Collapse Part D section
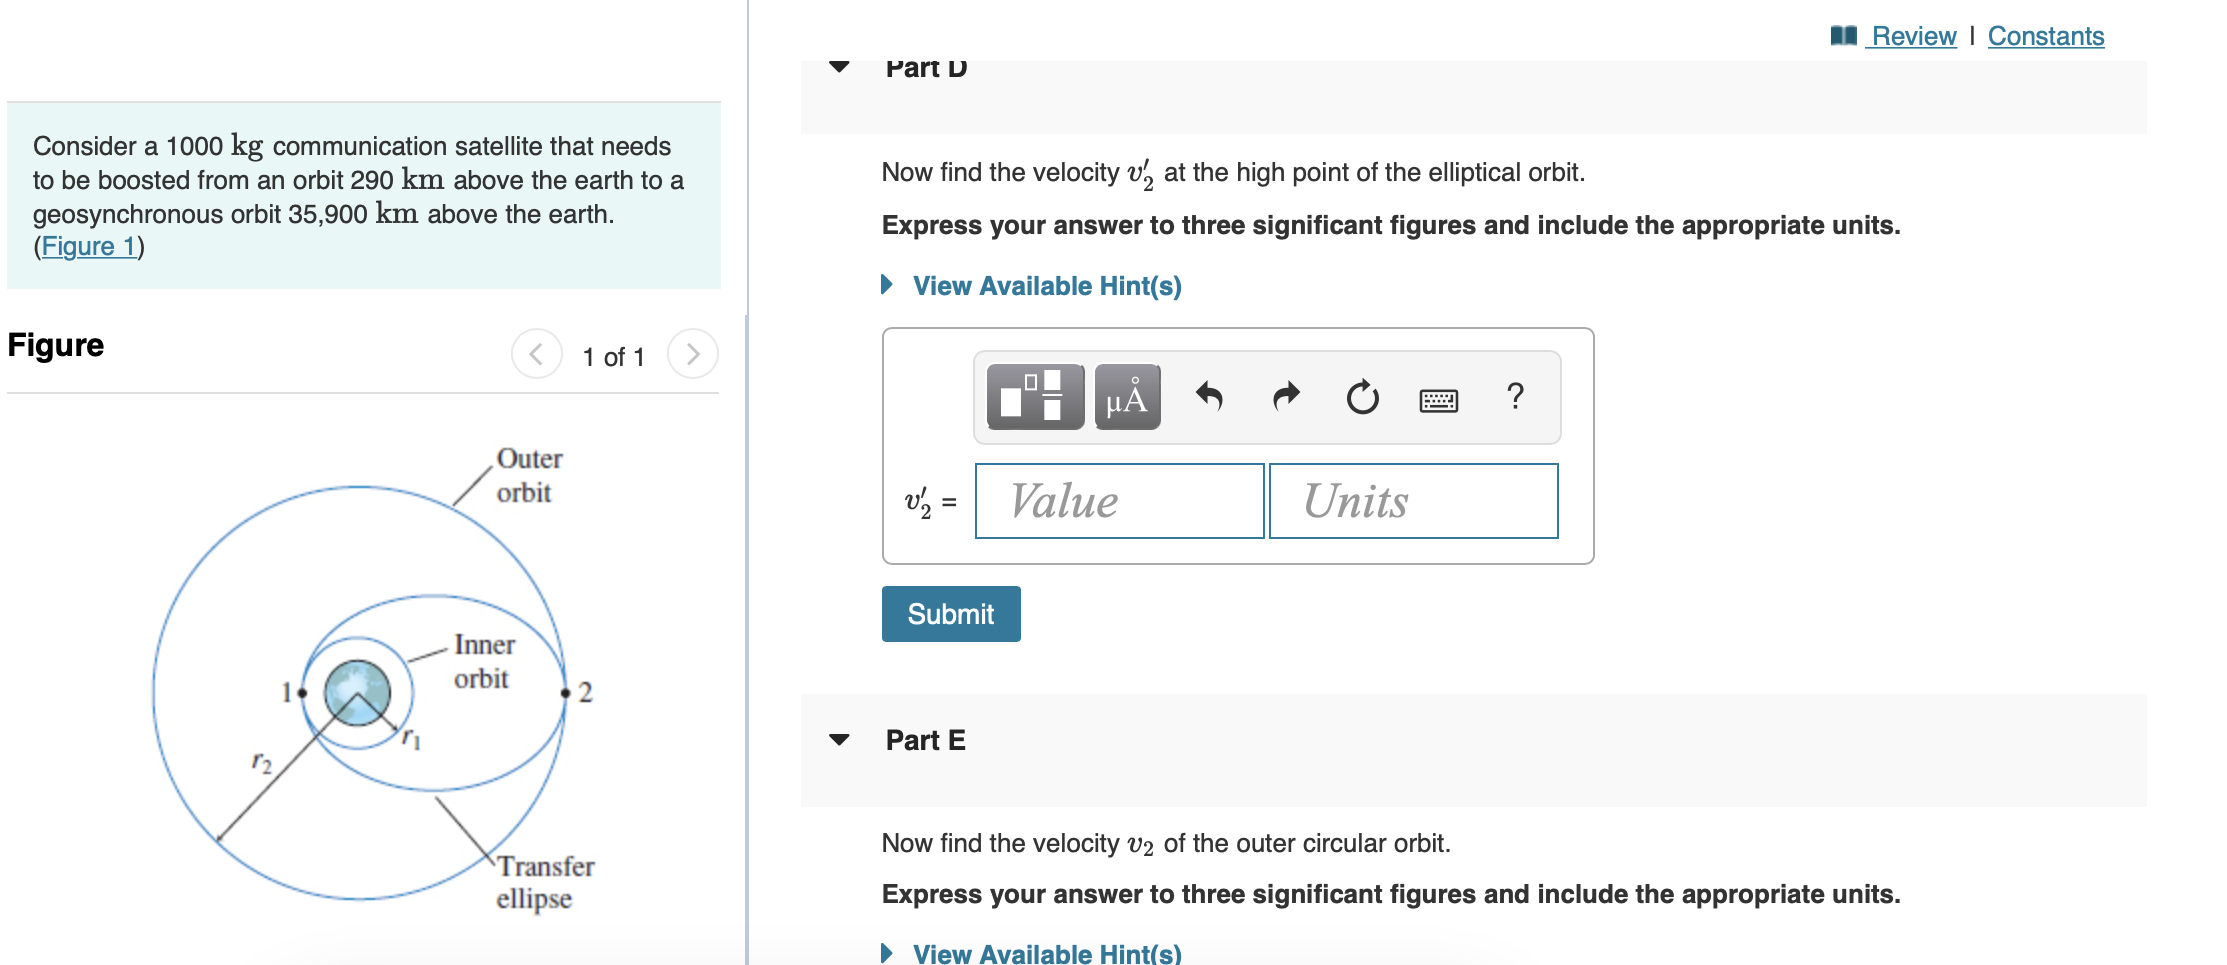Screen dimensions: 2227x965 point(838,67)
